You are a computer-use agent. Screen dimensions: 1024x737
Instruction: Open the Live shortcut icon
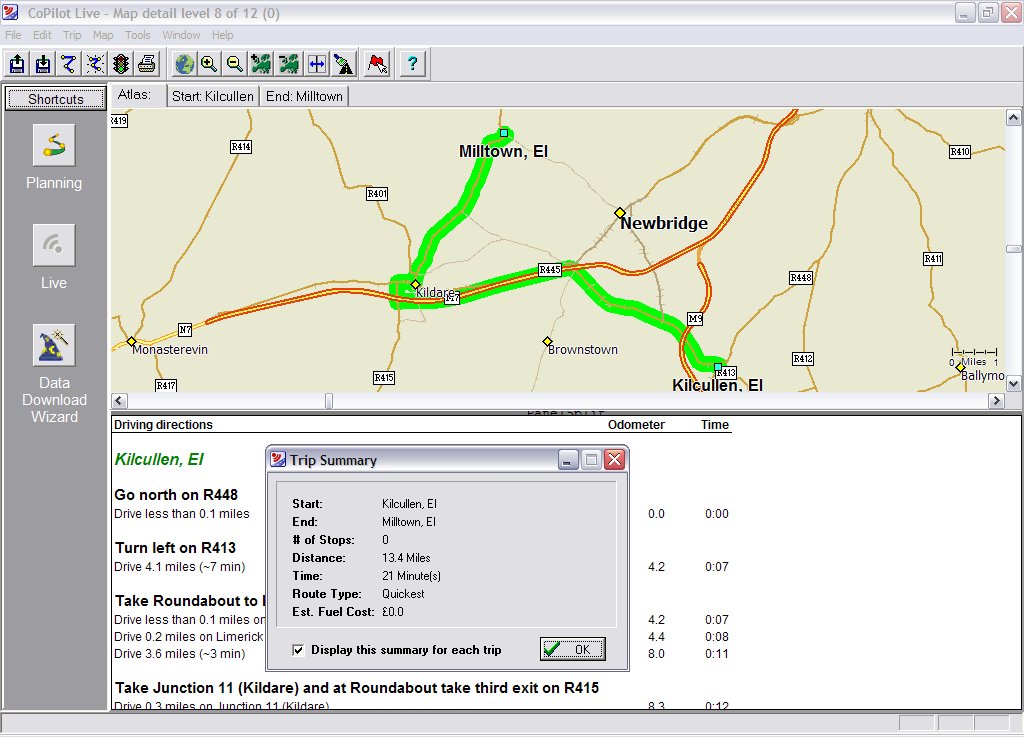(54, 245)
